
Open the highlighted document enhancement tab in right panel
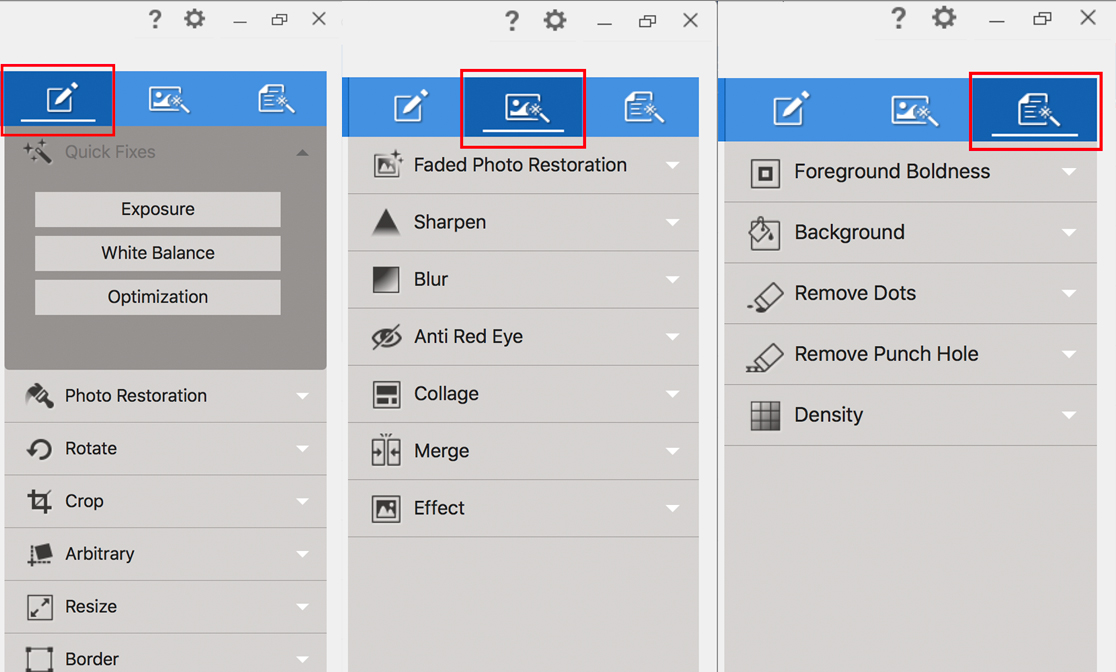pyautogui.click(x=1034, y=110)
